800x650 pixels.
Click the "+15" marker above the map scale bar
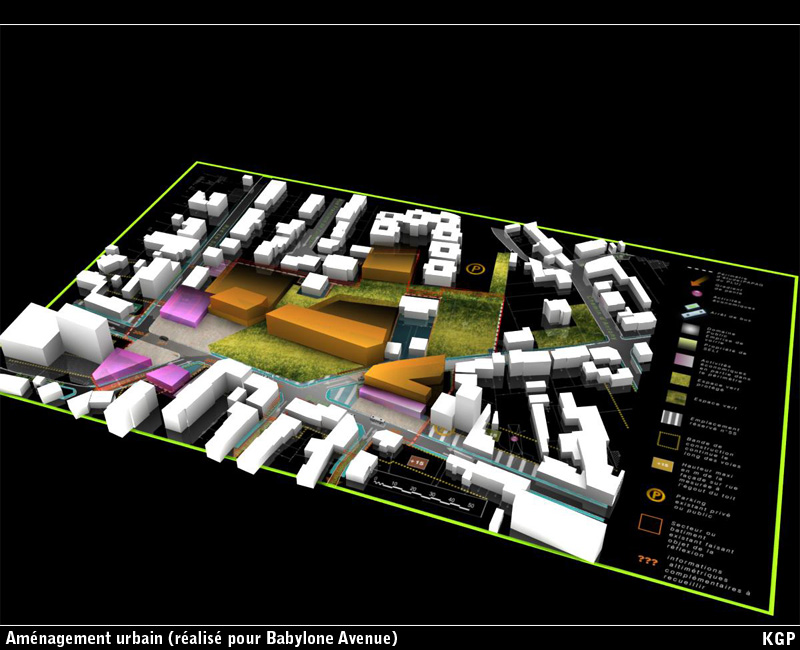(x=416, y=463)
